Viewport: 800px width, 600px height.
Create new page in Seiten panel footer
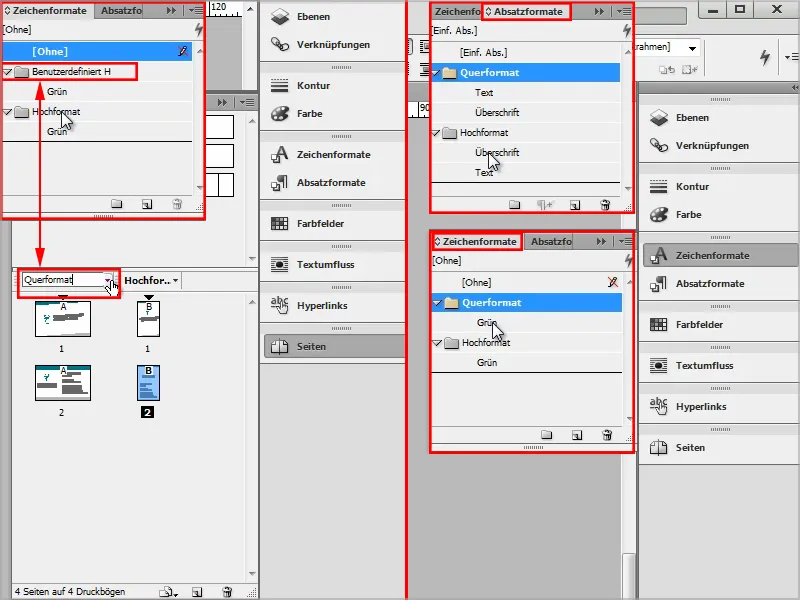tap(197, 592)
